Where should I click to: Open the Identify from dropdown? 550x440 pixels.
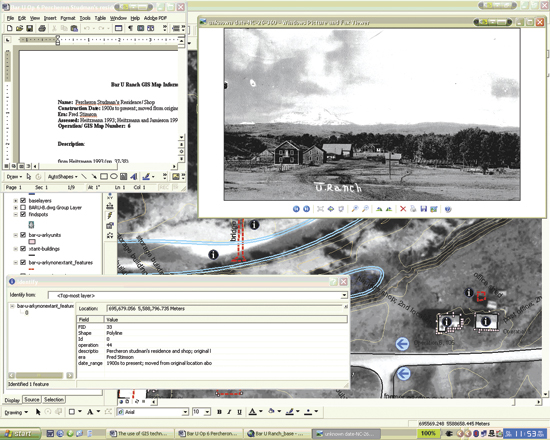coord(344,295)
